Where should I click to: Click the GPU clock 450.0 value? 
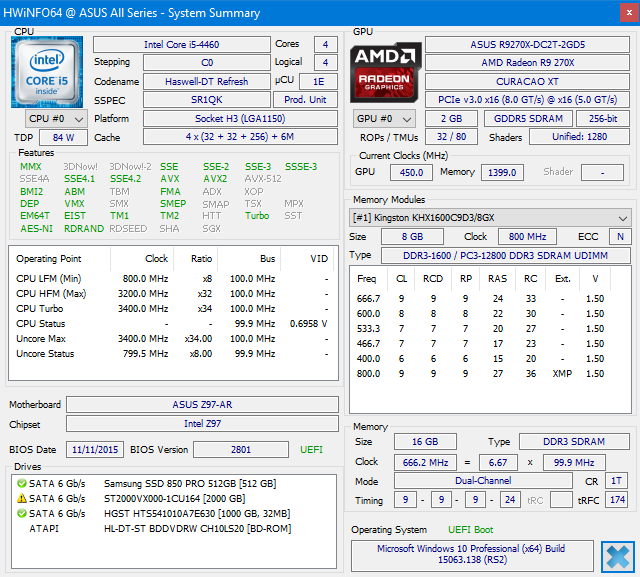click(411, 173)
